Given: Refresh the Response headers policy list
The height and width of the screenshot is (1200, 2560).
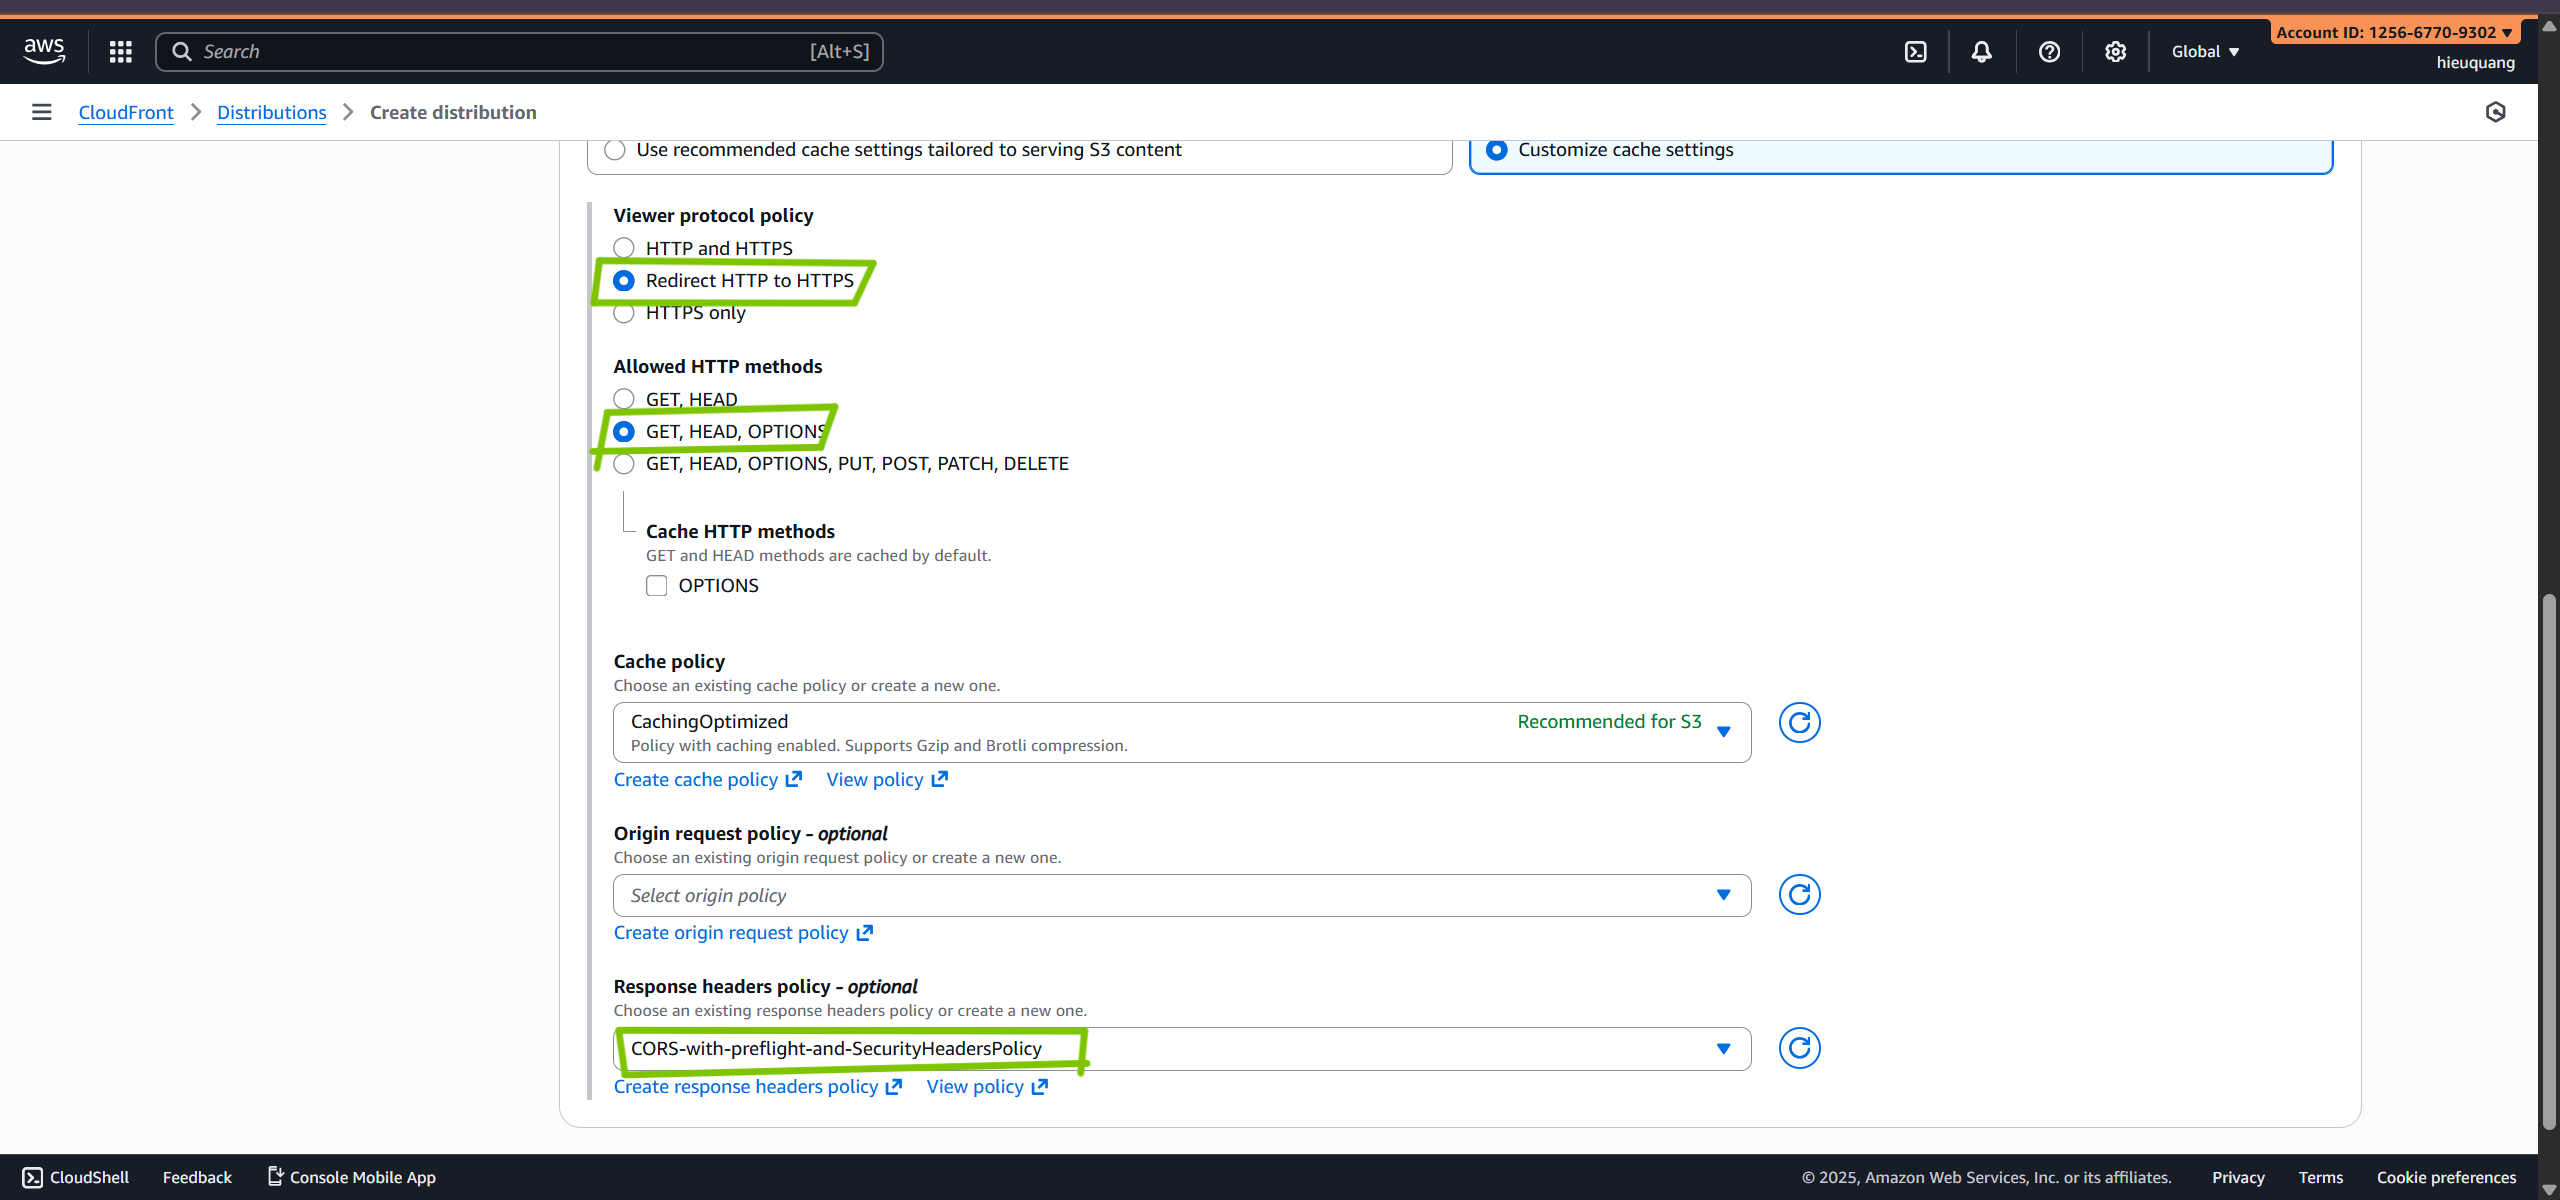Looking at the screenshot, I should pos(1799,1048).
